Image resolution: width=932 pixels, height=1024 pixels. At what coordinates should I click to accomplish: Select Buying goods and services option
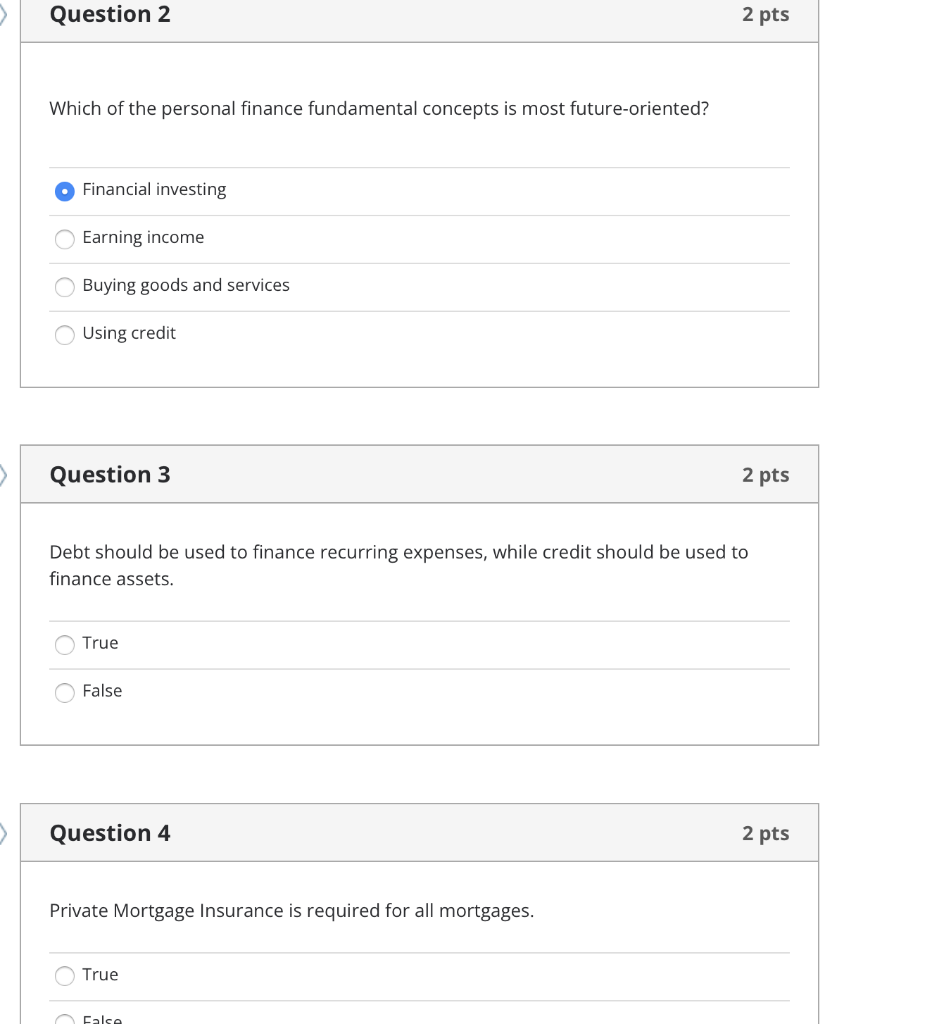pos(65,287)
